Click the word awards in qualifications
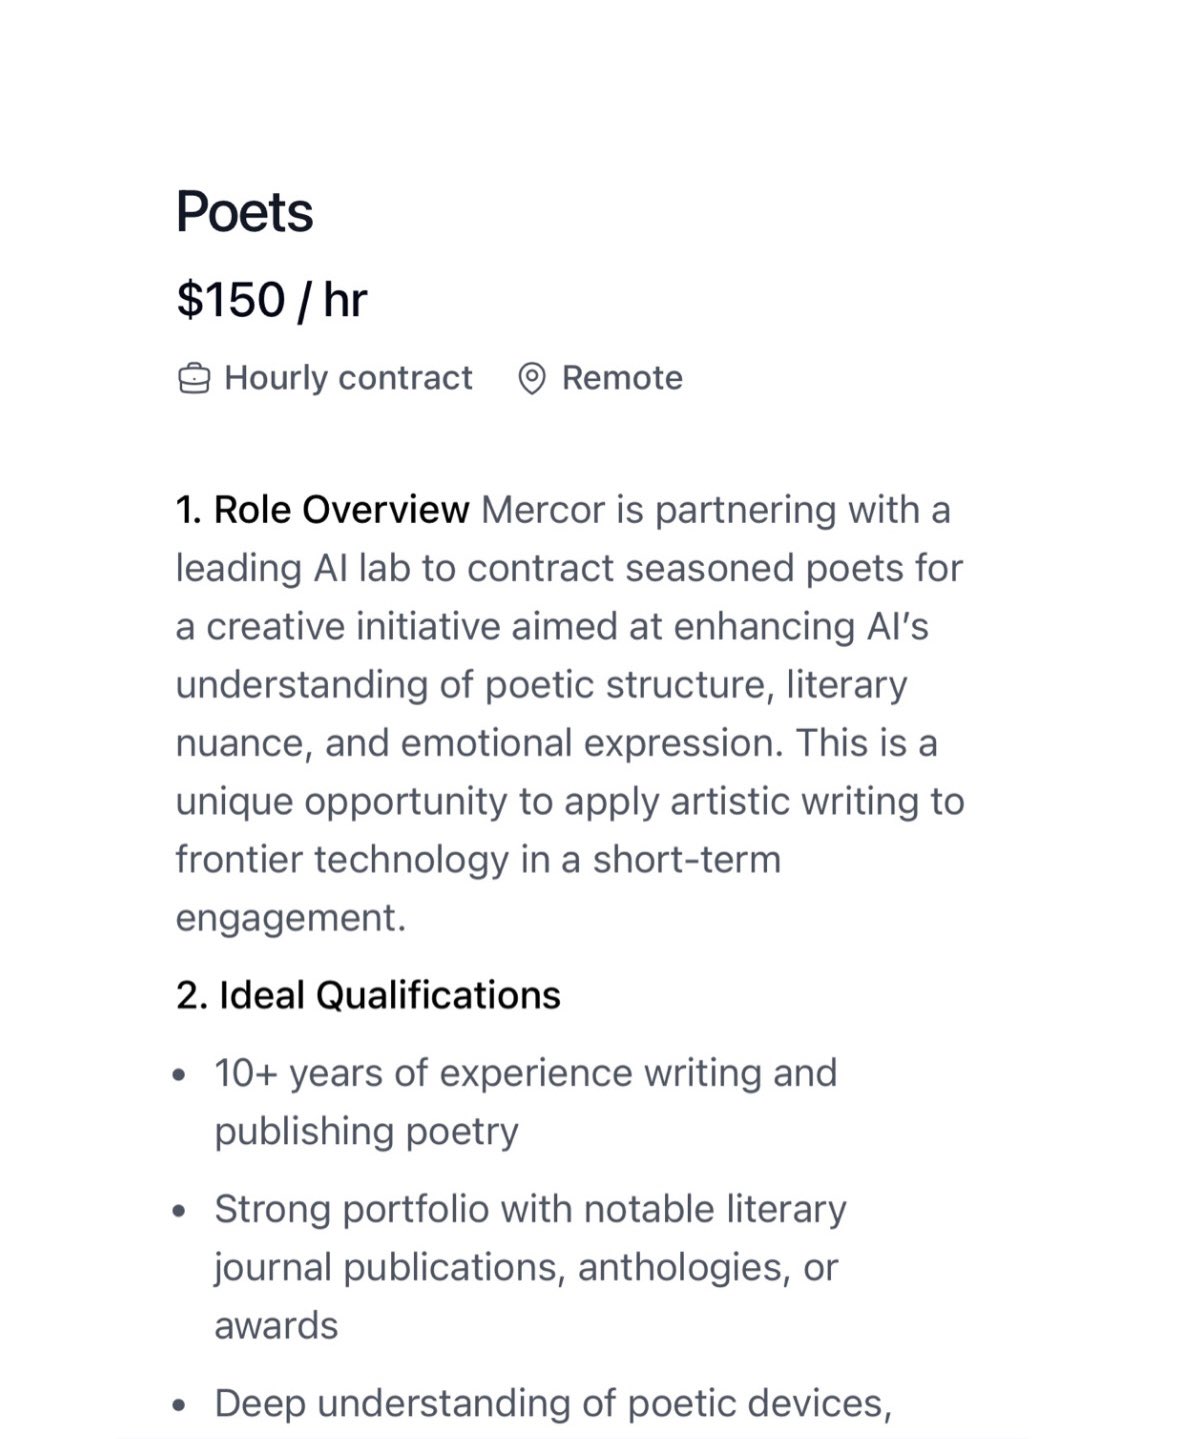The width and height of the screenshot is (1178, 1439). tap(276, 1326)
